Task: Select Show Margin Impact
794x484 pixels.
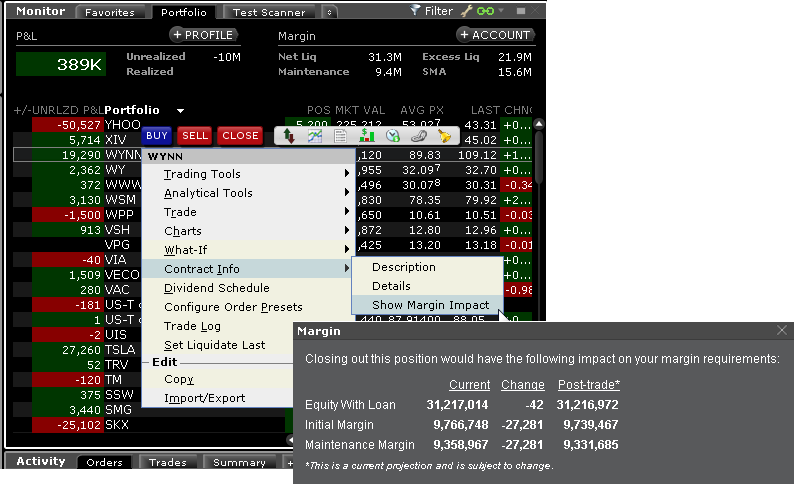Action: click(x=427, y=305)
